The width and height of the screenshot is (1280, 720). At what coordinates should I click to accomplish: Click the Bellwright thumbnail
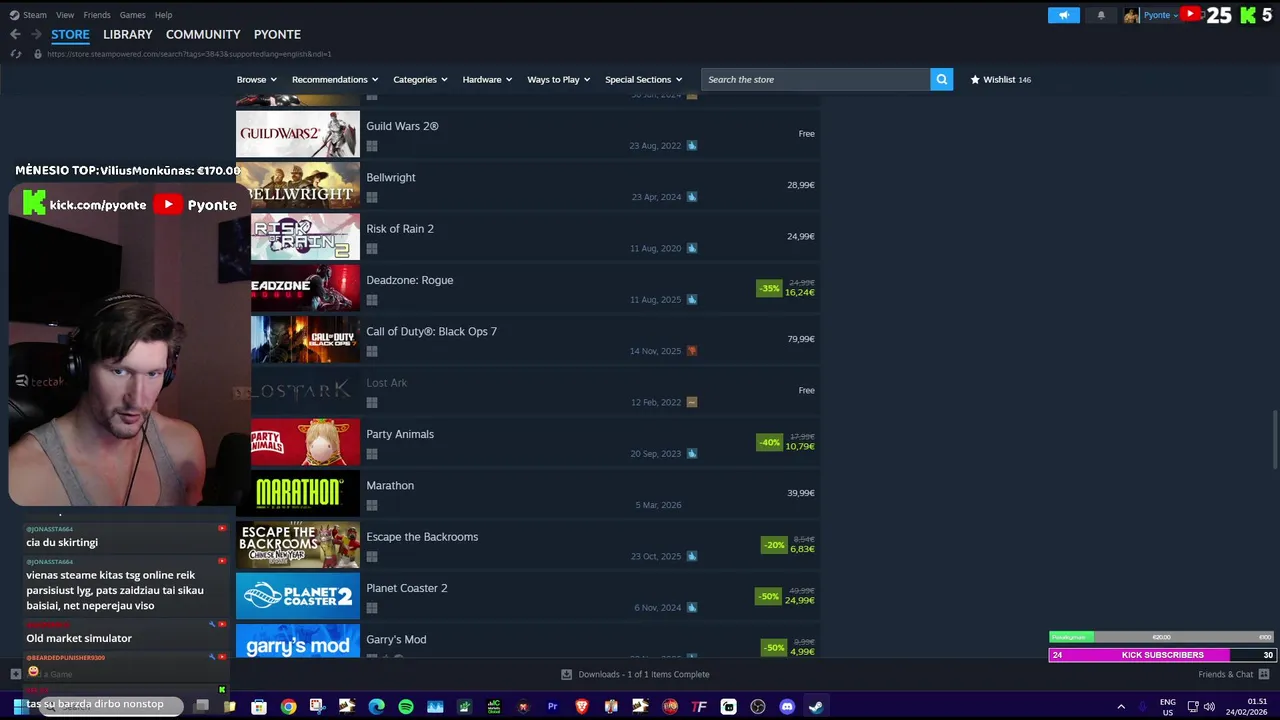pos(298,185)
